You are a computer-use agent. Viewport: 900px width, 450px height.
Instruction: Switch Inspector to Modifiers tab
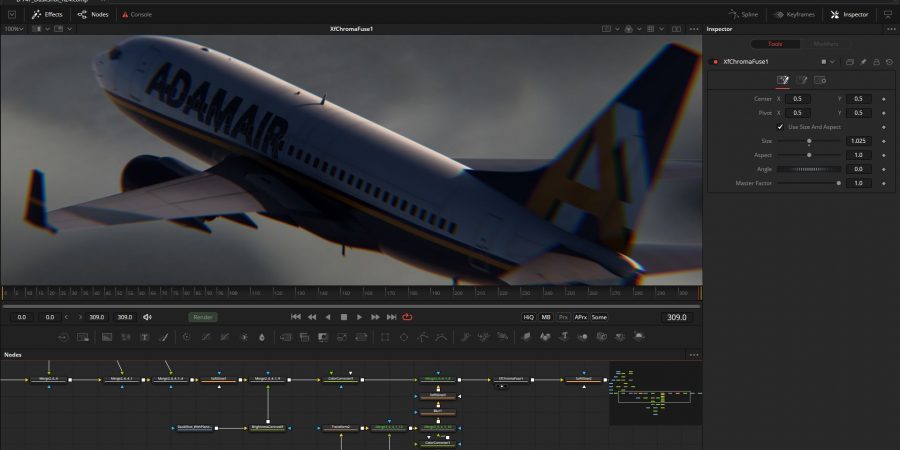tap(825, 44)
